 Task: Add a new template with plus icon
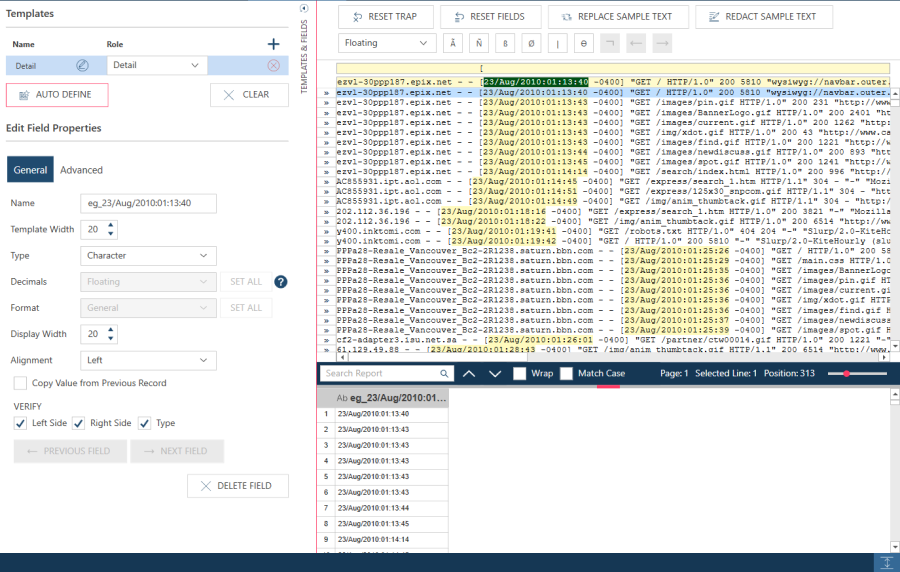point(273,44)
